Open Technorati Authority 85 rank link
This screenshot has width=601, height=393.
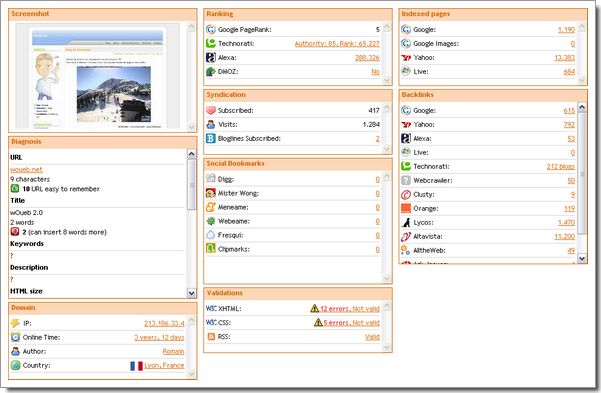point(337,44)
